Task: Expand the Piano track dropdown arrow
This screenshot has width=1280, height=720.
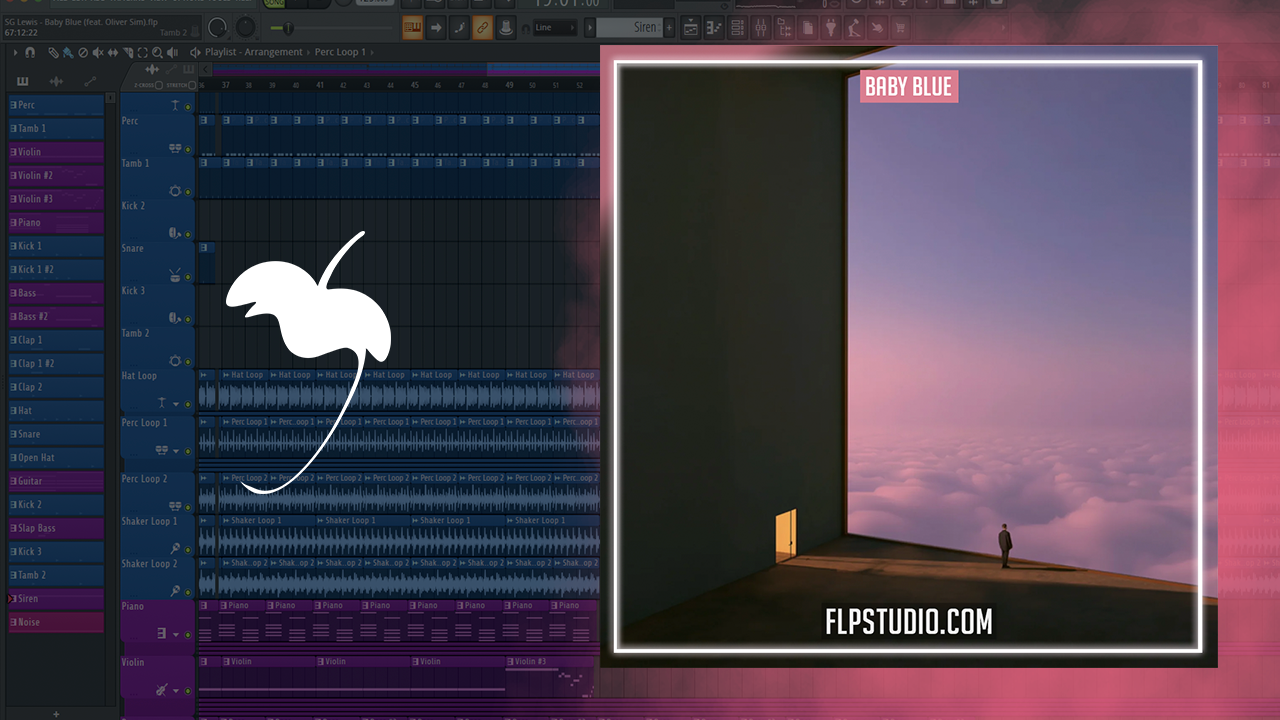Action: click(176, 635)
